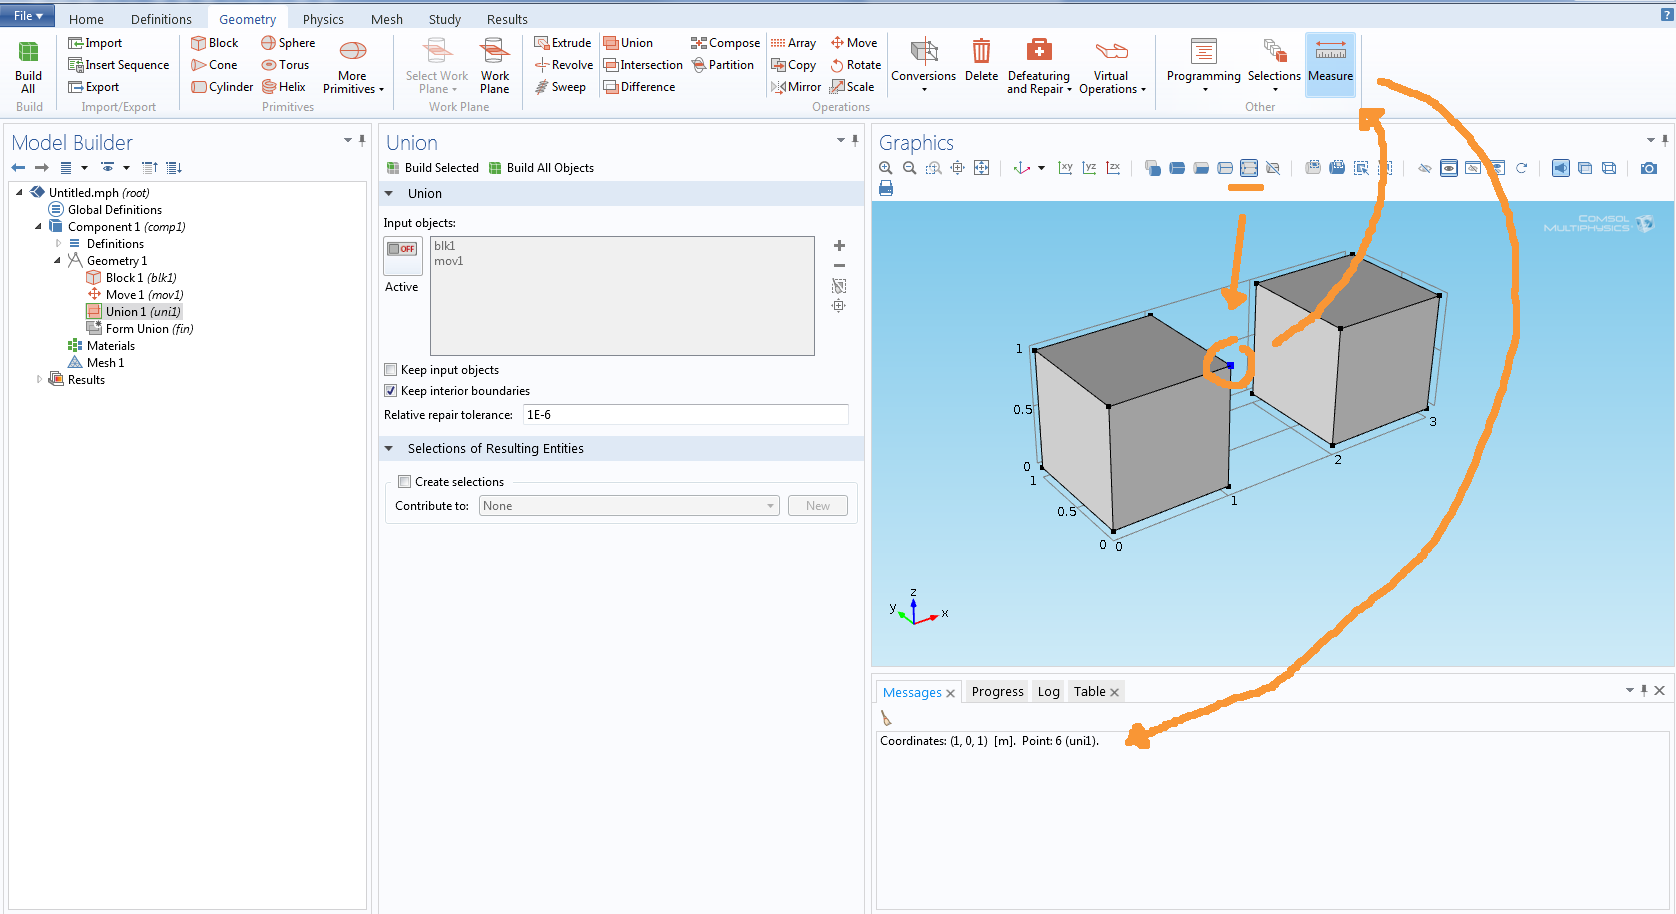Switch to the Physics ribbon tab
1676x914 pixels.
point(322,19)
